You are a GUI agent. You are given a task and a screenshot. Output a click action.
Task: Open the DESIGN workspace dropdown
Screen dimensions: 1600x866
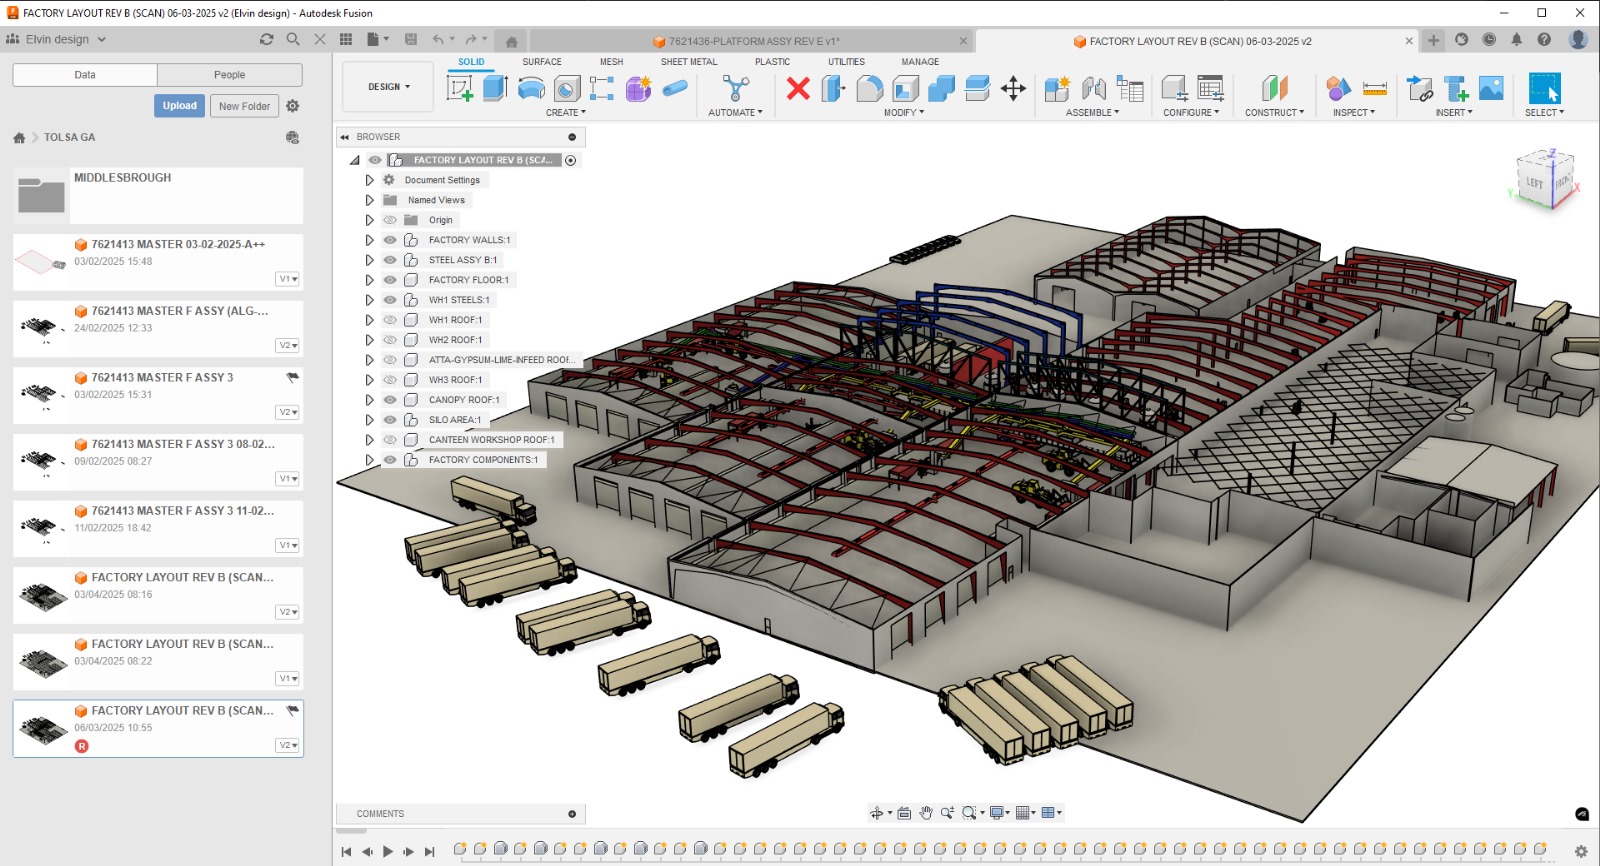coord(389,87)
